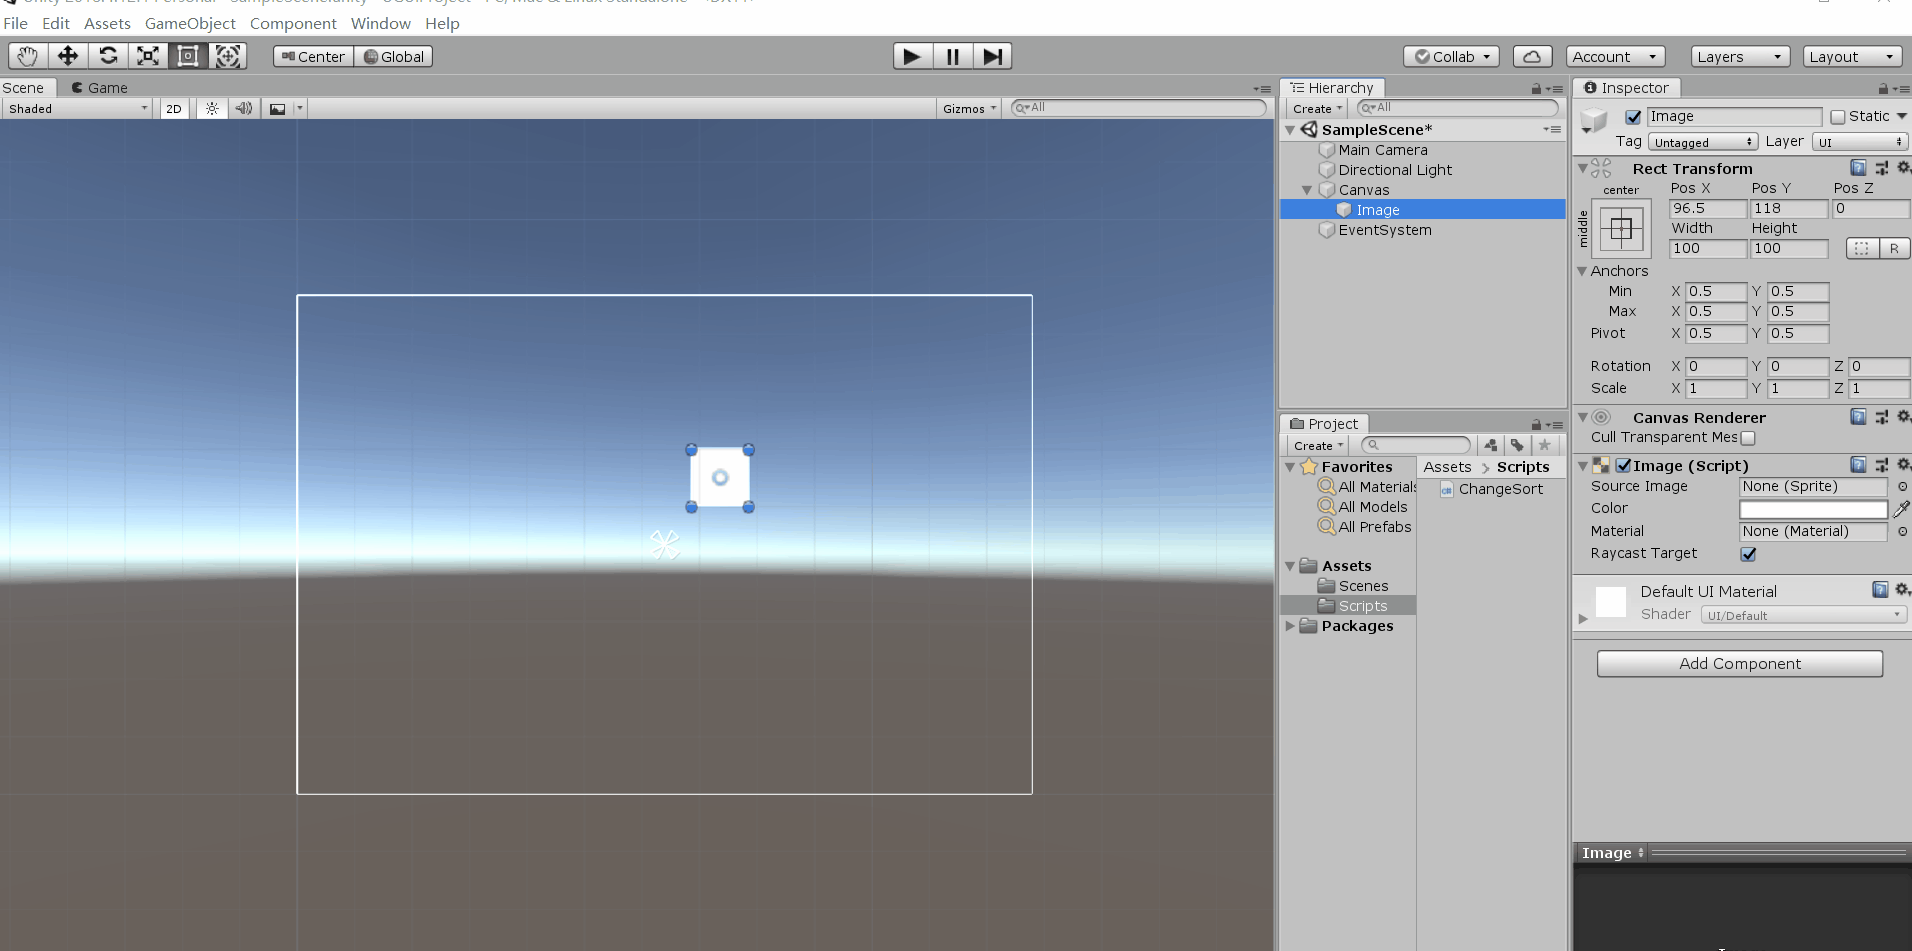The image size is (1912, 951).
Task: Disable the Image (Script) component checkbox
Action: coord(1624,466)
